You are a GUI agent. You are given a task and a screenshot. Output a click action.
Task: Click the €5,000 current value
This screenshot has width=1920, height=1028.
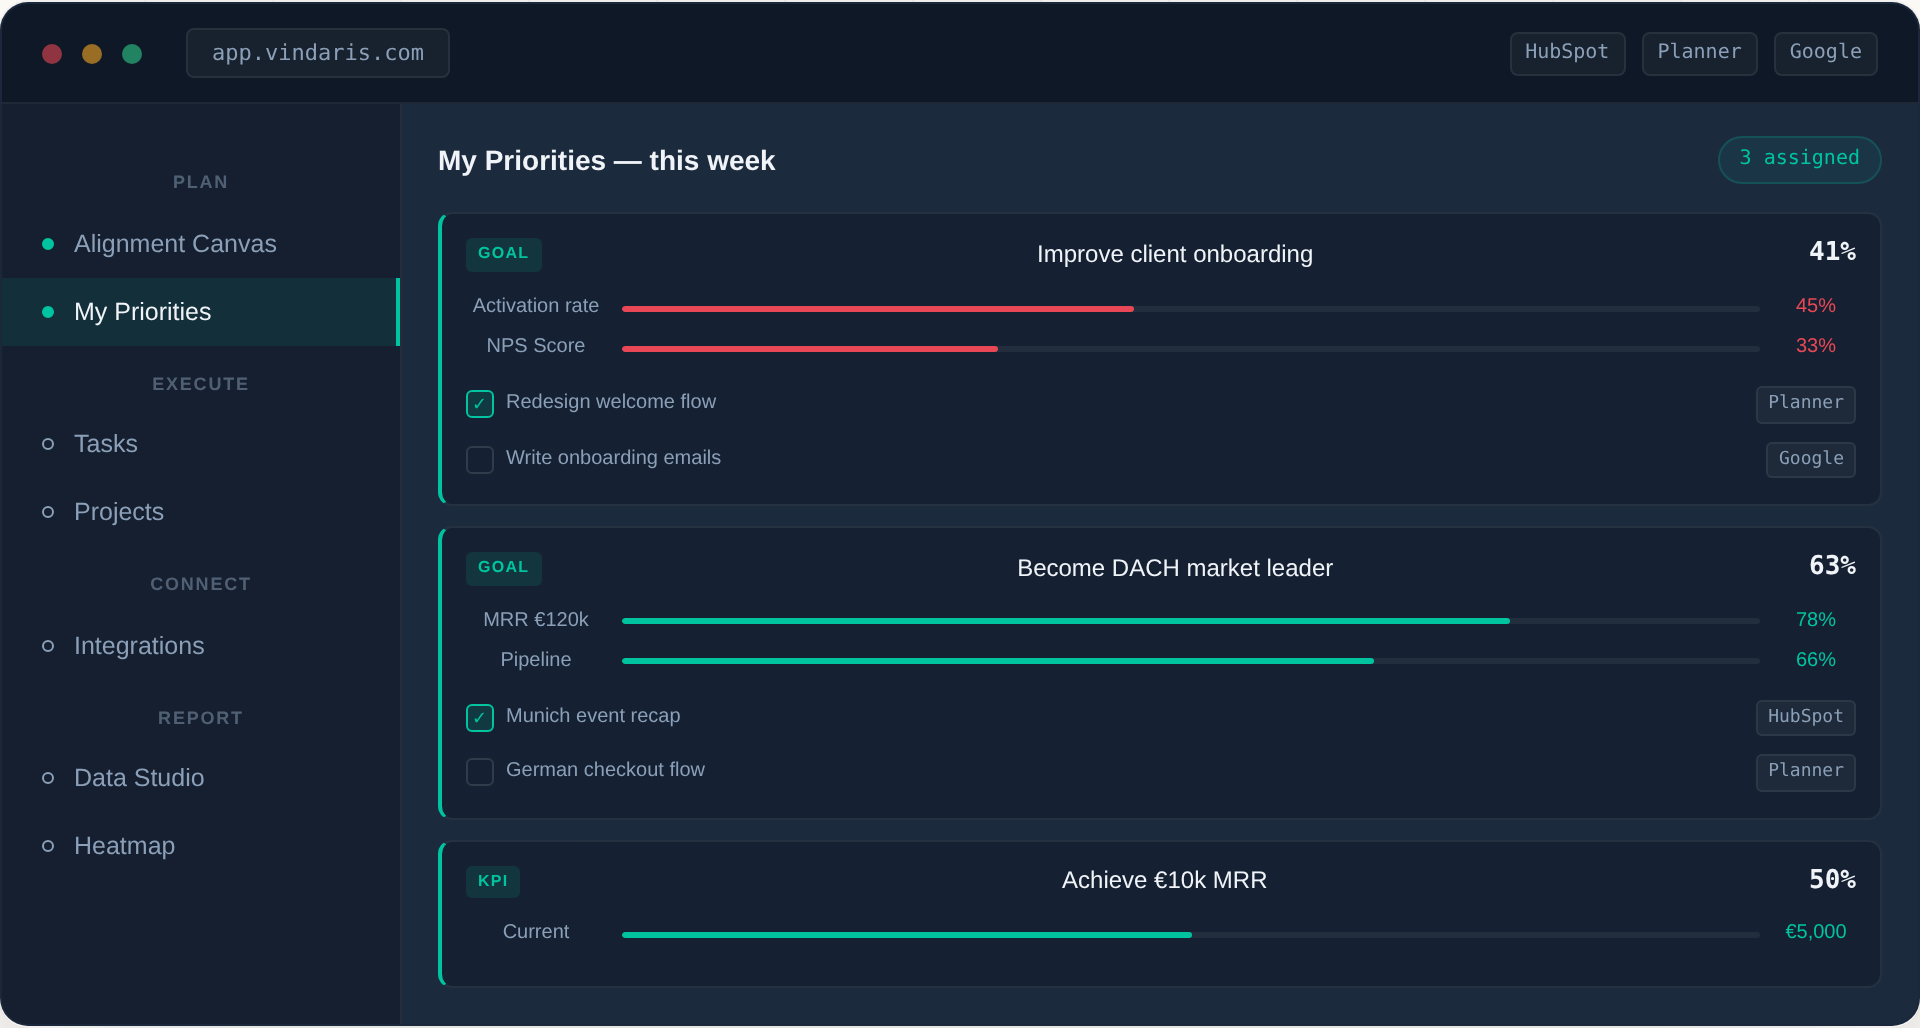[1815, 932]
